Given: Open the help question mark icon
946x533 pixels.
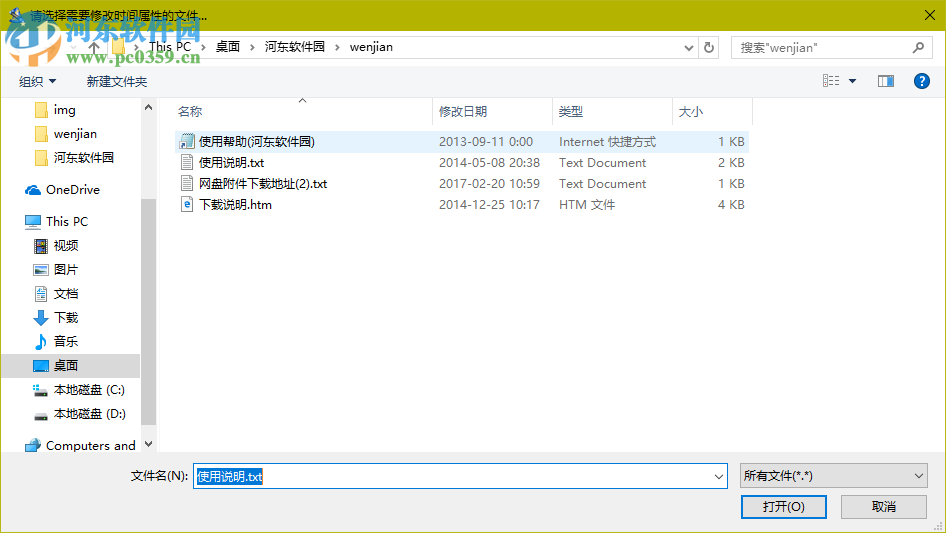Looking at the screenshot, I should click(921, 81).
